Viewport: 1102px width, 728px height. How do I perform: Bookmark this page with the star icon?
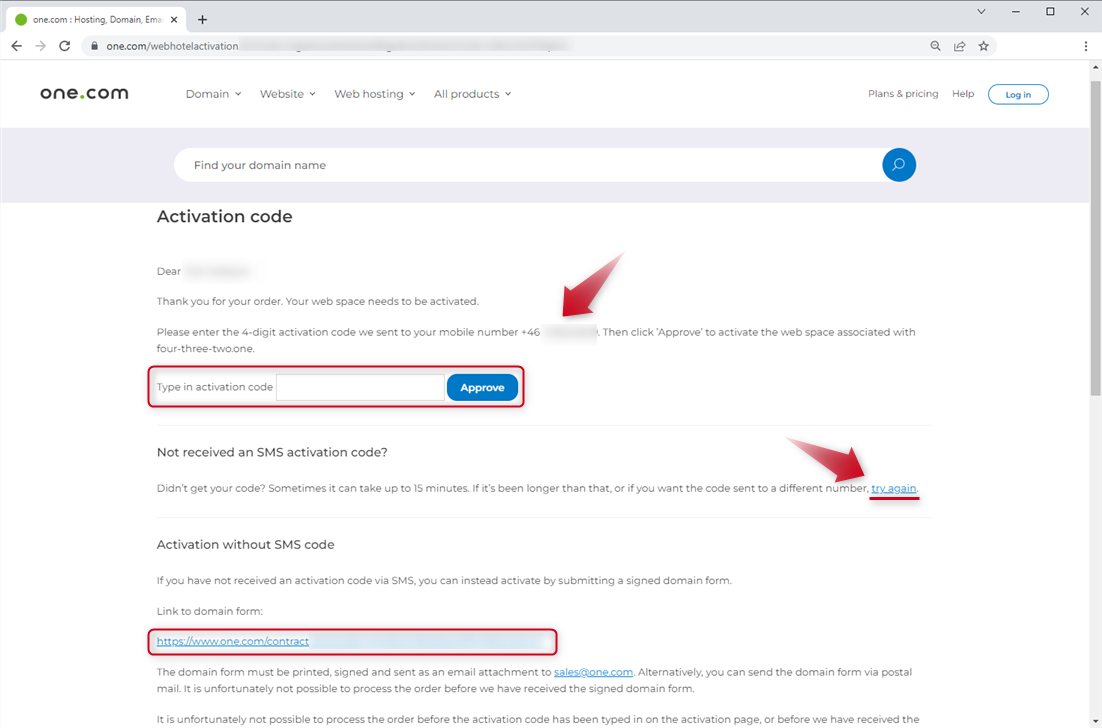pyautogui.click(x=984, y=46)
